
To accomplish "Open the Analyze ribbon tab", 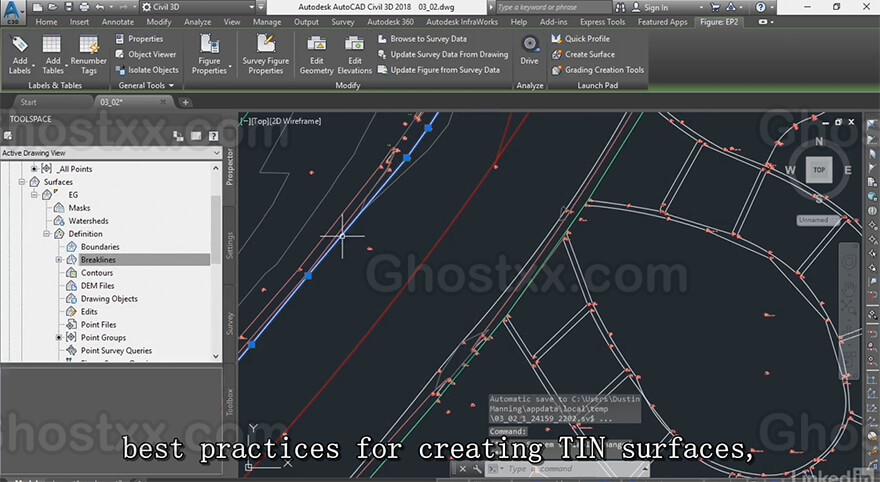I will coord(198,22).
